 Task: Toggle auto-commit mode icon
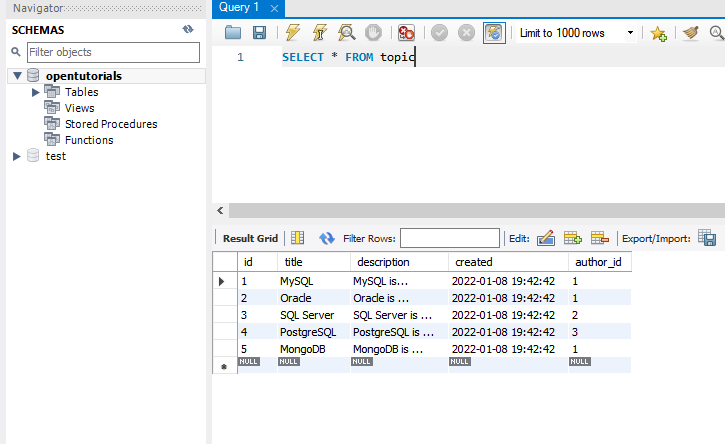tap(494, 33)
